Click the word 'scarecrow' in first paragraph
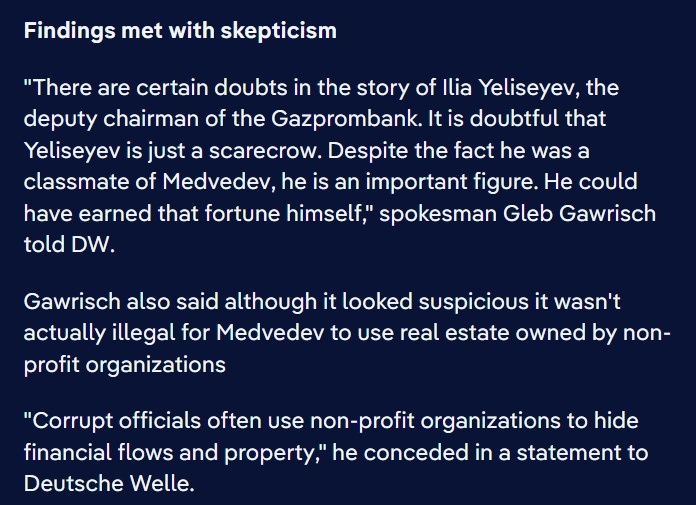 (x=264, y=151)
